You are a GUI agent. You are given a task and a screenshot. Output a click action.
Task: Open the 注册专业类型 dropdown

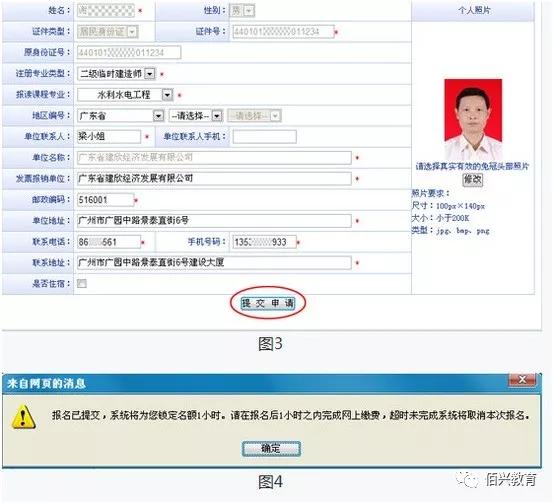[150, 74]
